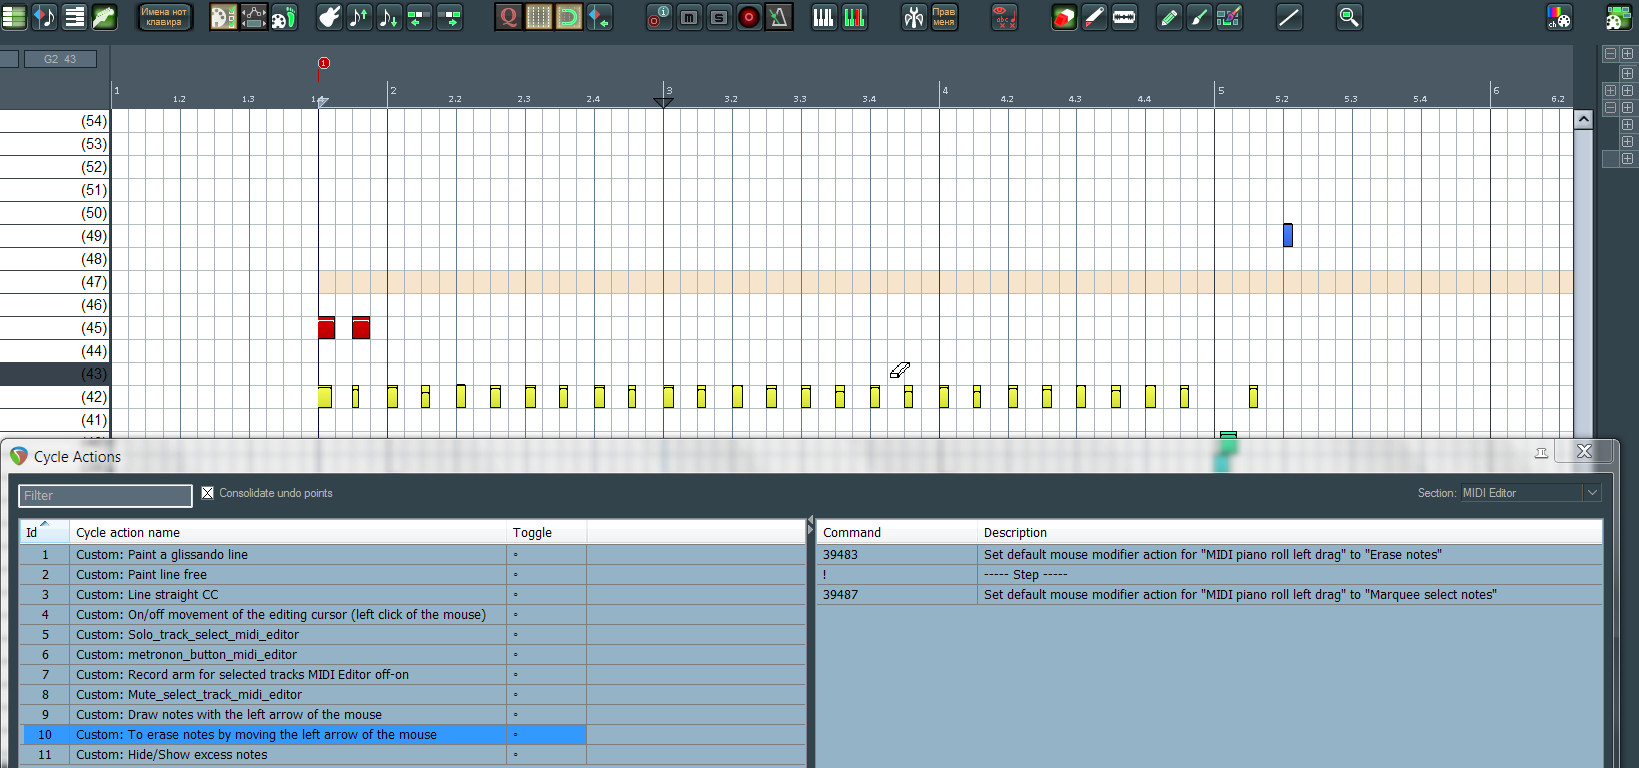This screenshot has height=768, width=1639.
Task: Click the Command column header
Action: [897, 532]
